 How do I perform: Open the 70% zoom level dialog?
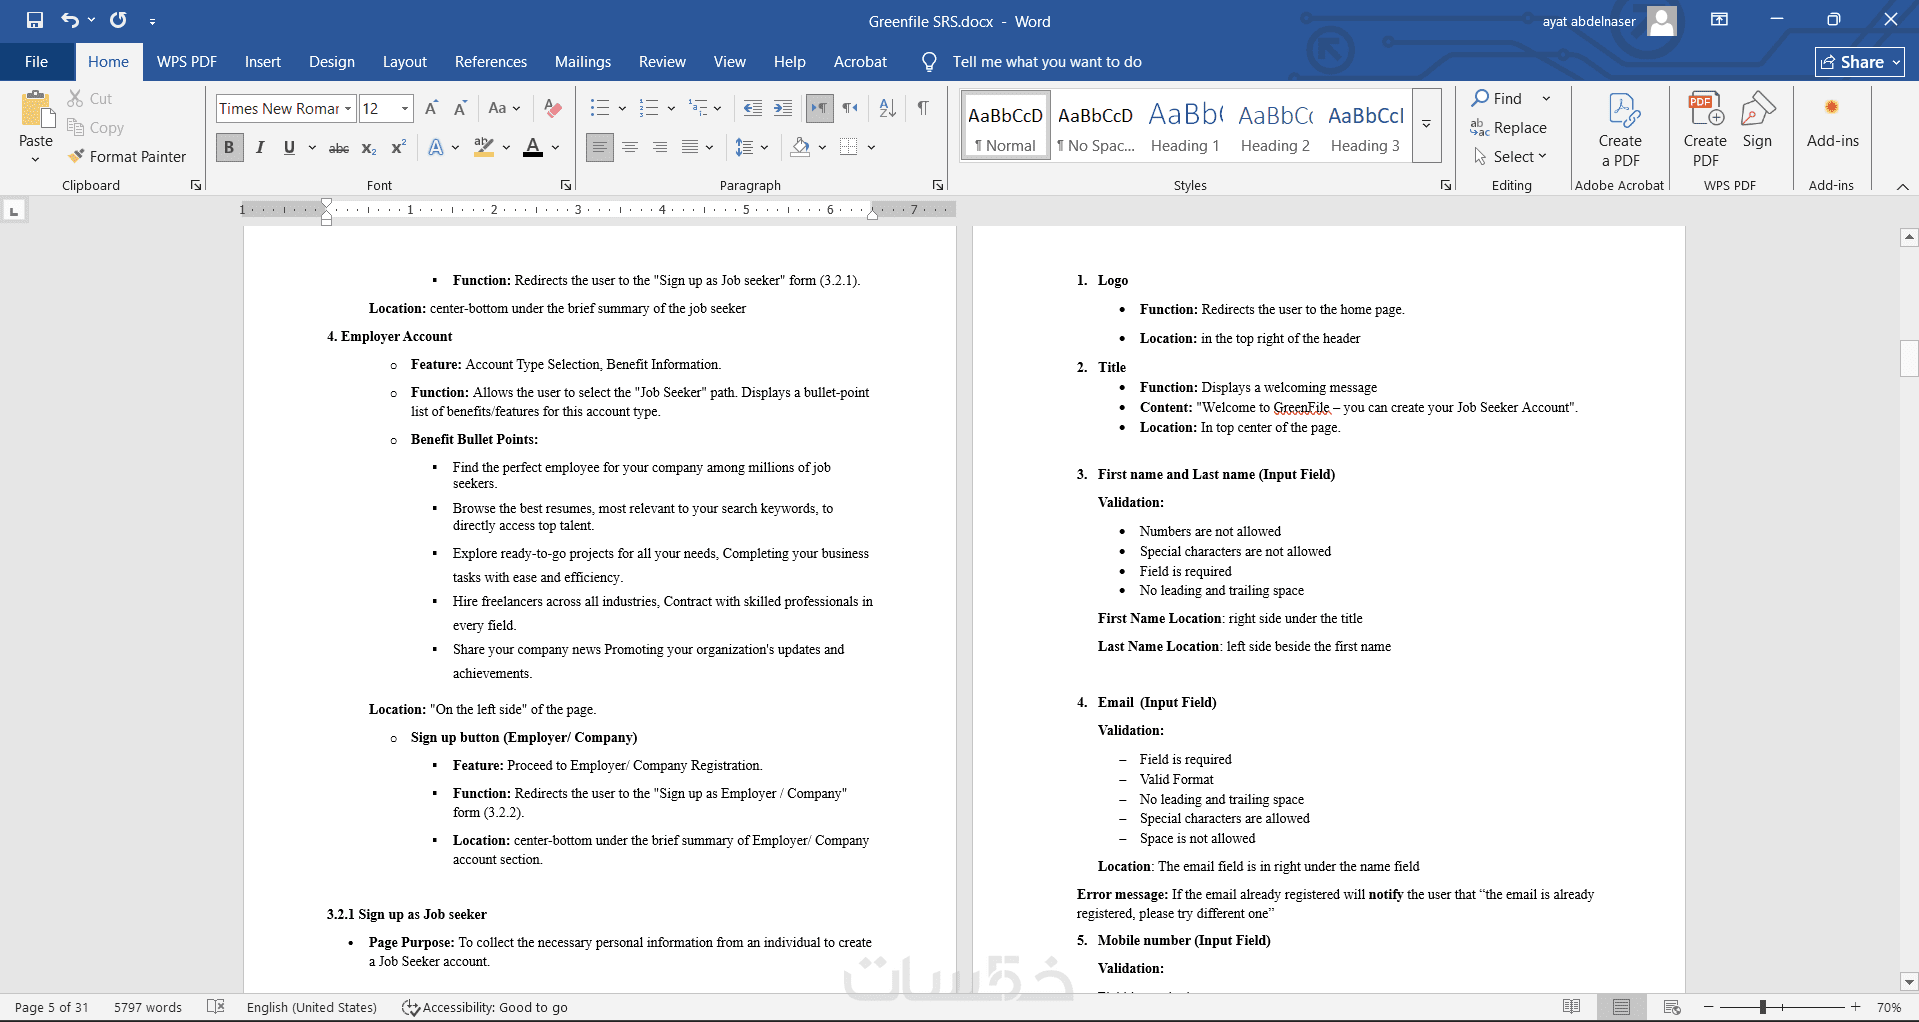point(1889,1007)
